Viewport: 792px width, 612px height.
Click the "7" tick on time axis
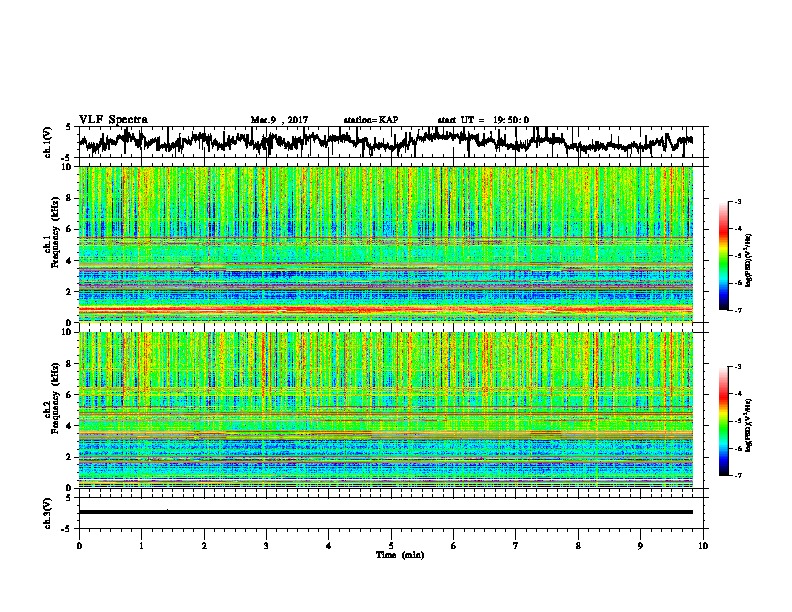tap(516, 546)
